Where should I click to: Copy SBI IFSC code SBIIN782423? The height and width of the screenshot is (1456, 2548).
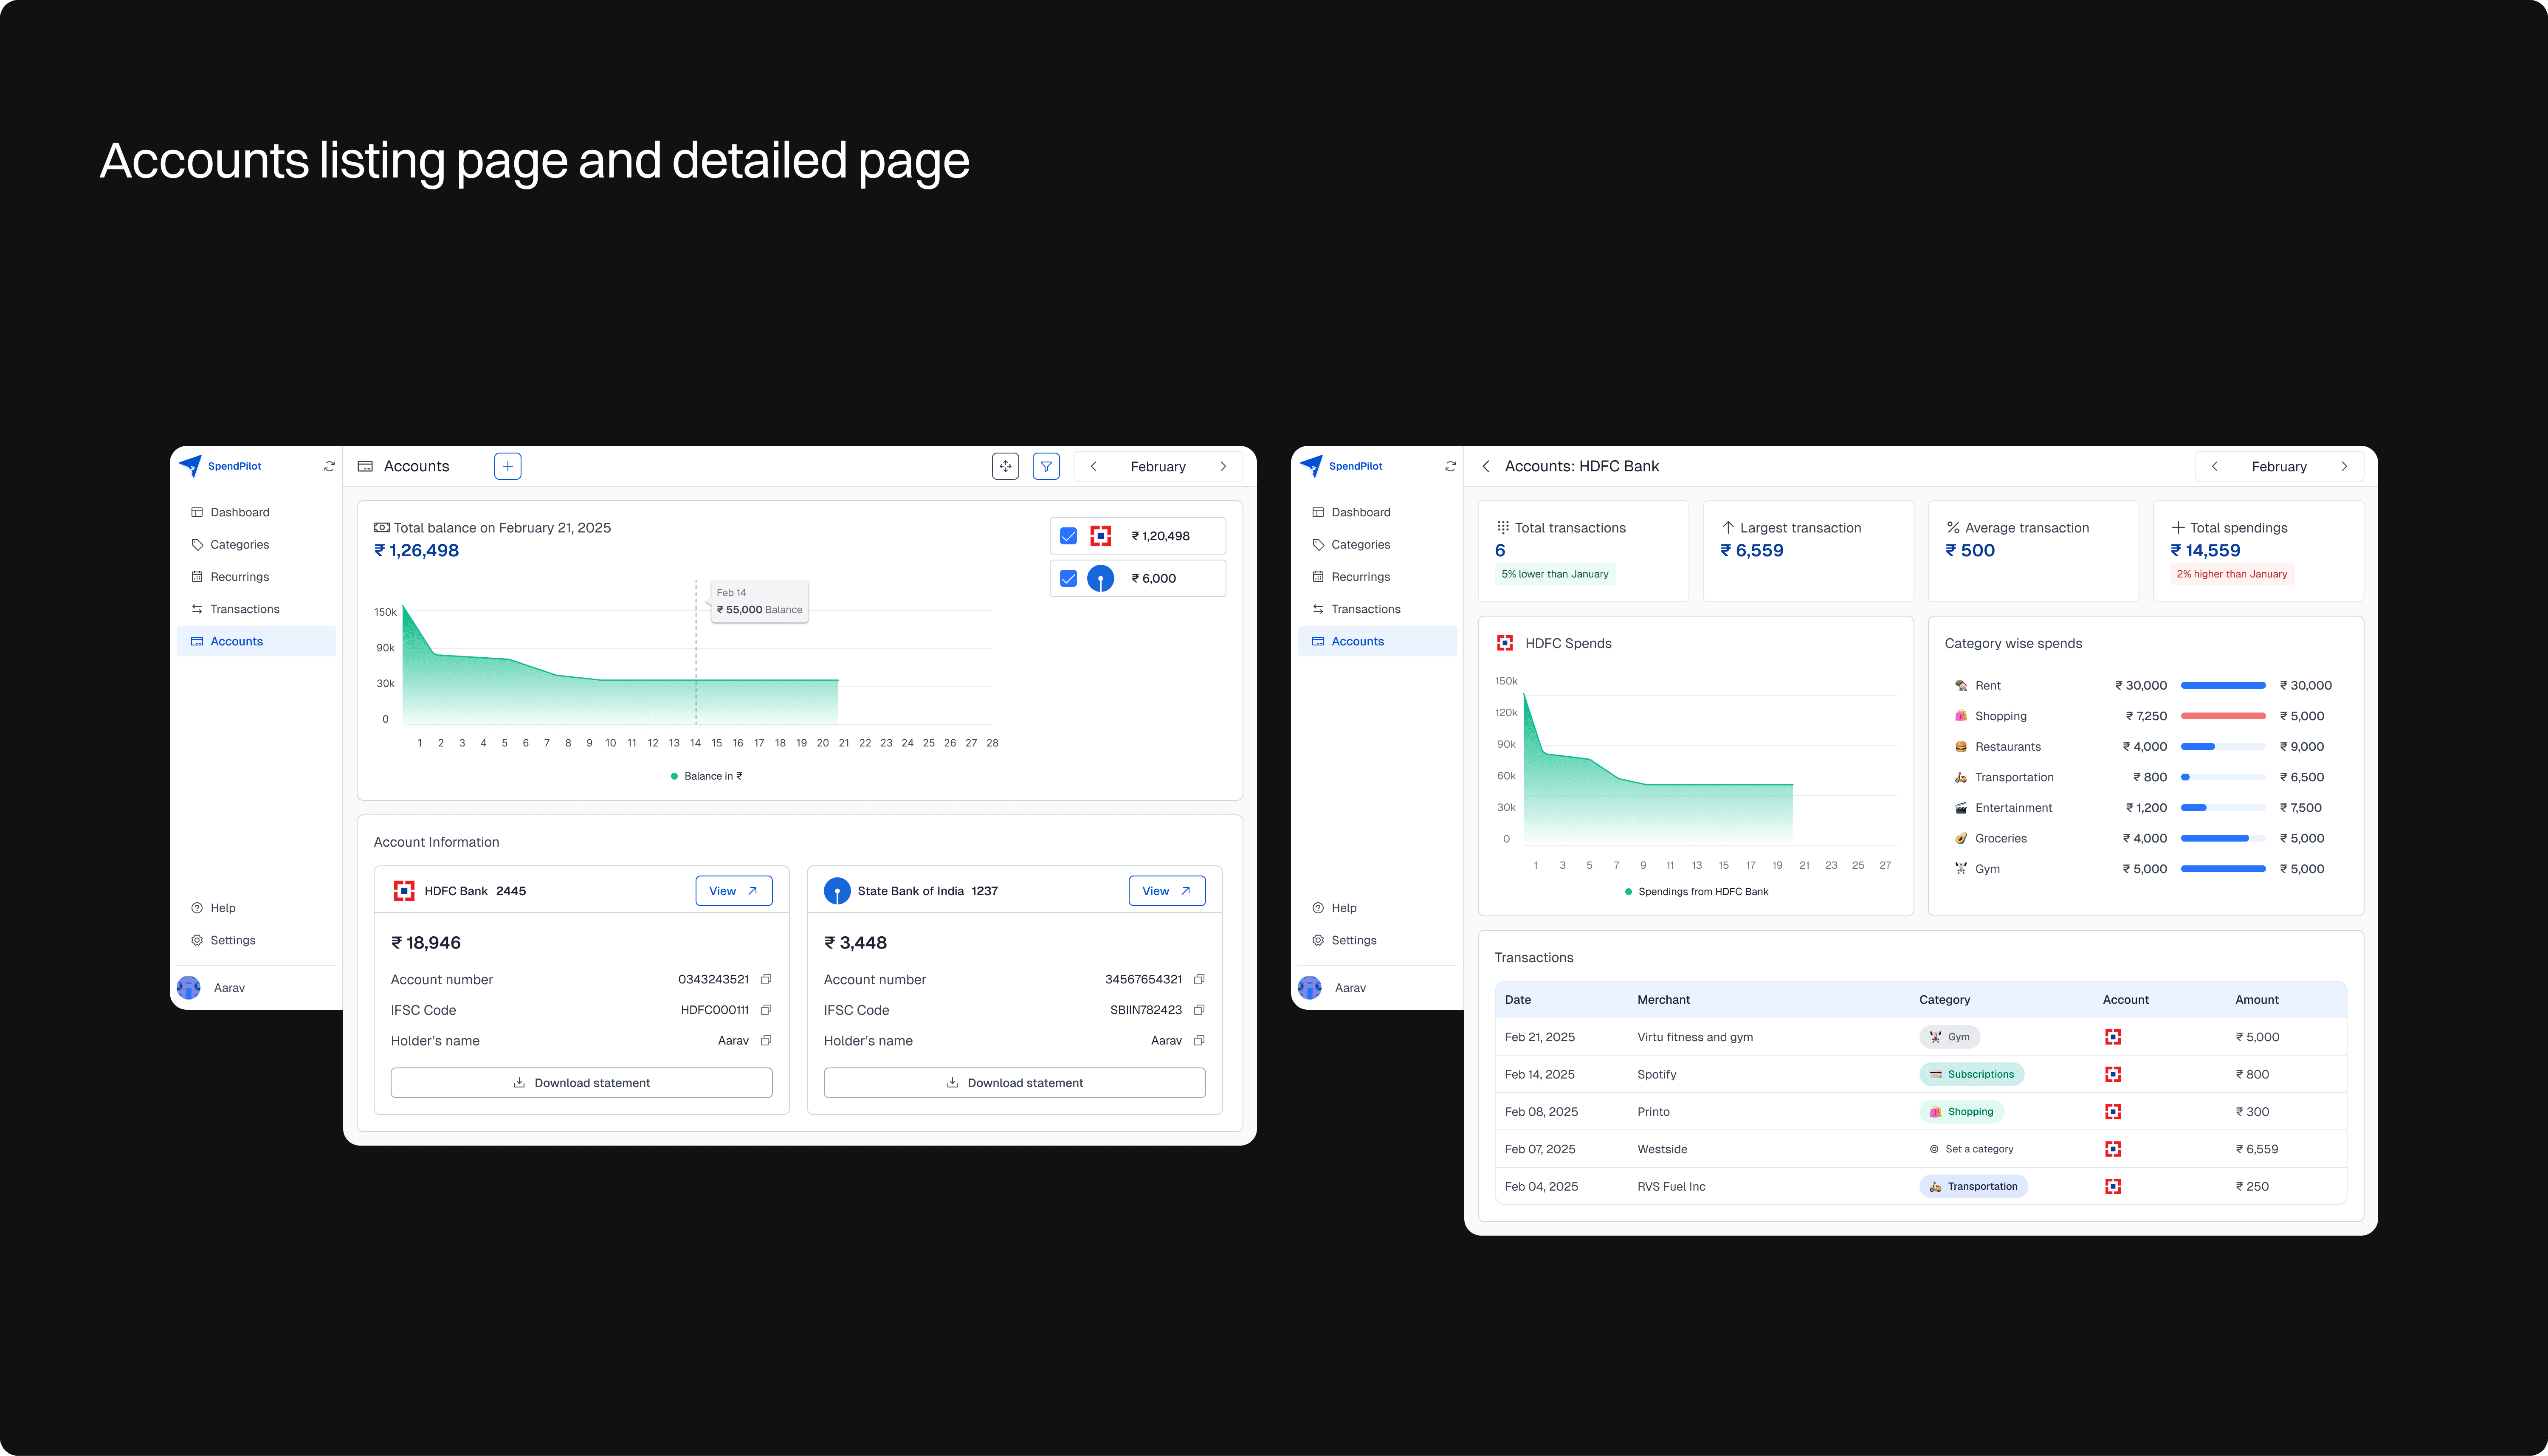tap(1199, 1010)
